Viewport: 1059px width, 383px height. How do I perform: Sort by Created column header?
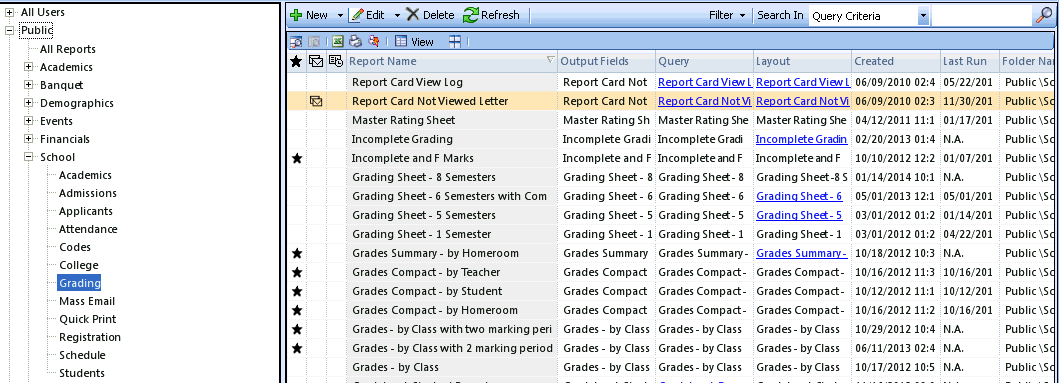[895, 61]
